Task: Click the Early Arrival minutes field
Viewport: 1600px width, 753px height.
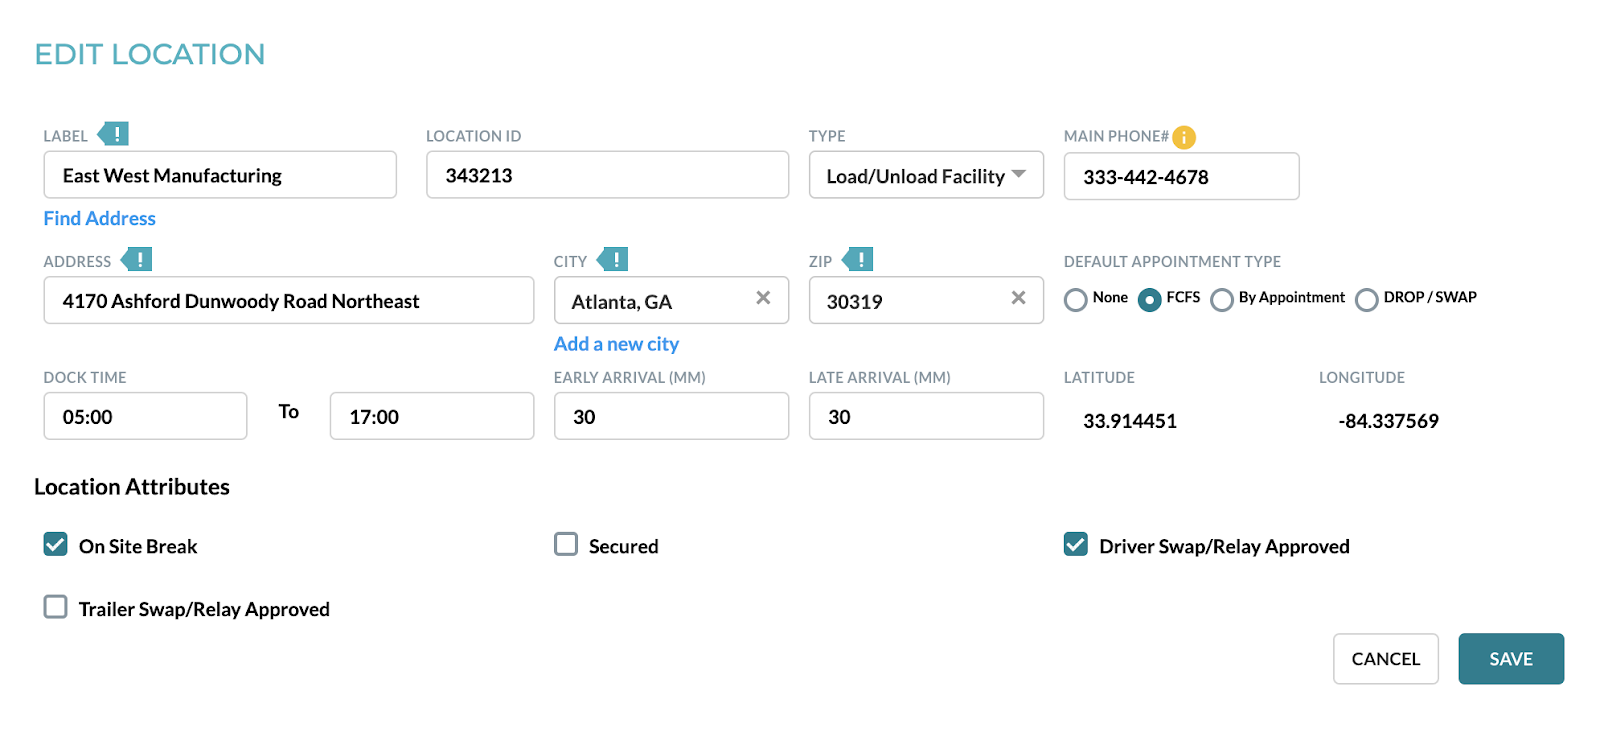Action: [x=671, y=416]
